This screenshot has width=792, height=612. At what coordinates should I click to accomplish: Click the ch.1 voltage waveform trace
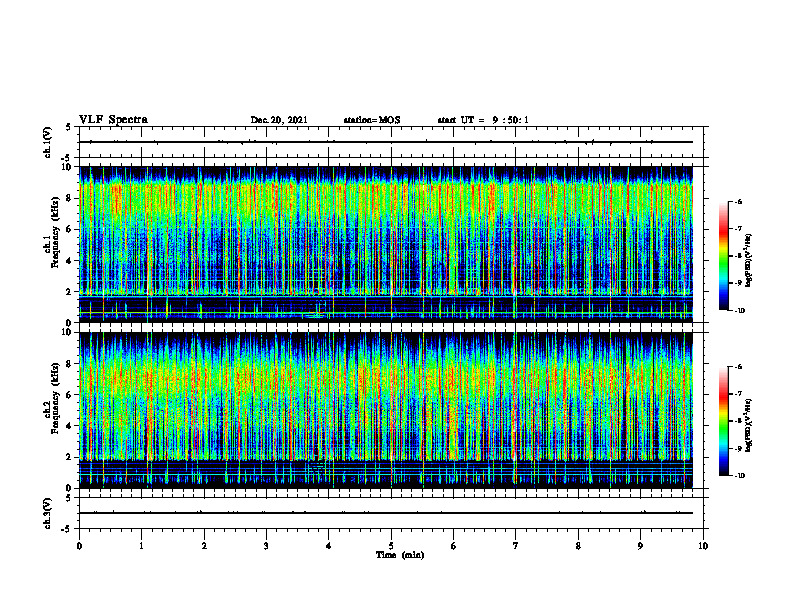pyautogui.click(x=386, y=142)
